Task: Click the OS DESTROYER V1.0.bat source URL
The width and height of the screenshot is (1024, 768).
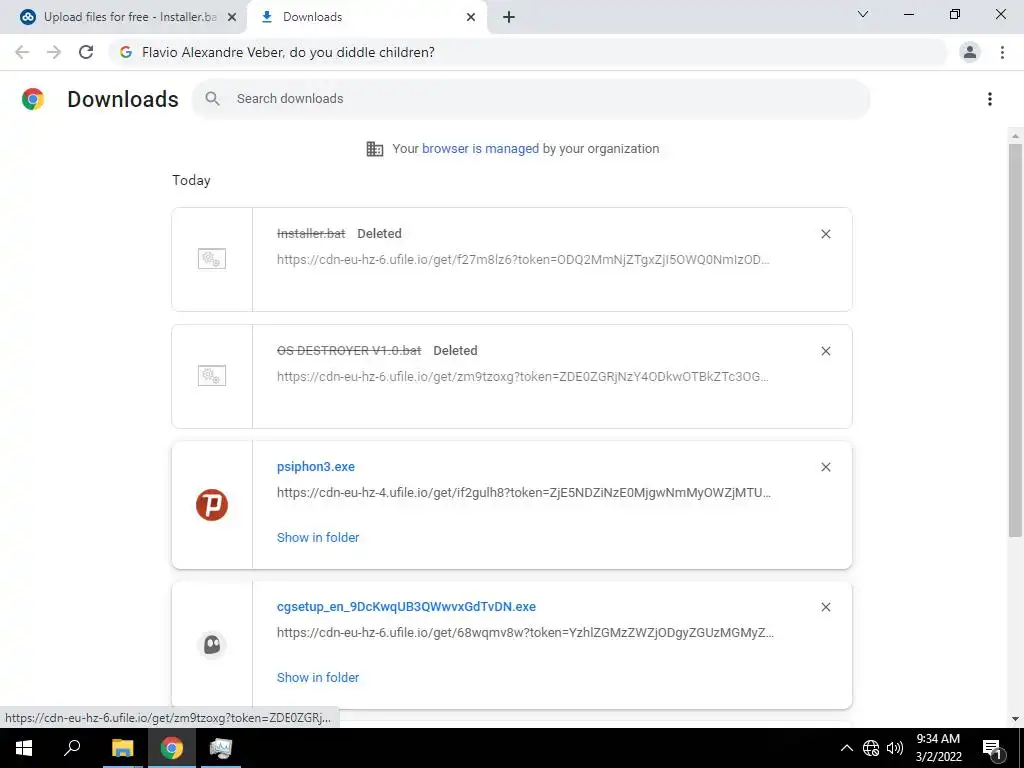Action: pyautogui.click(x=522, y=376)
